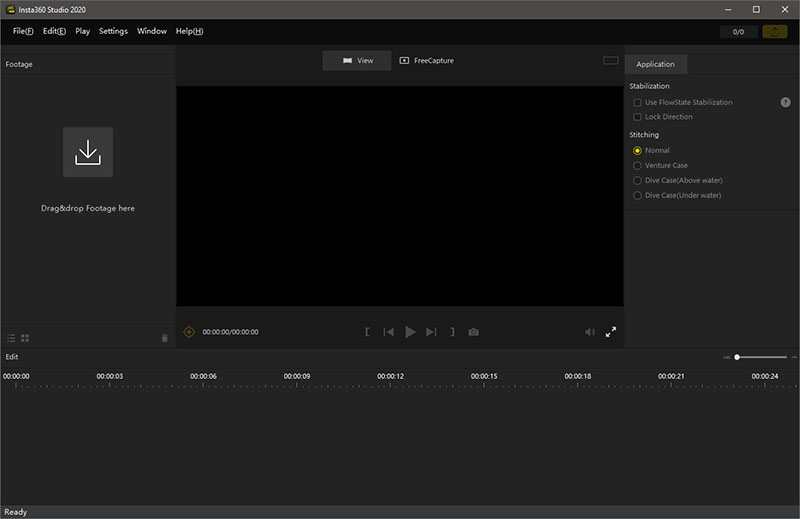Select Dive Case(Under water) stitching
Viewport: 800px width, 519px height.
(637, 195)
